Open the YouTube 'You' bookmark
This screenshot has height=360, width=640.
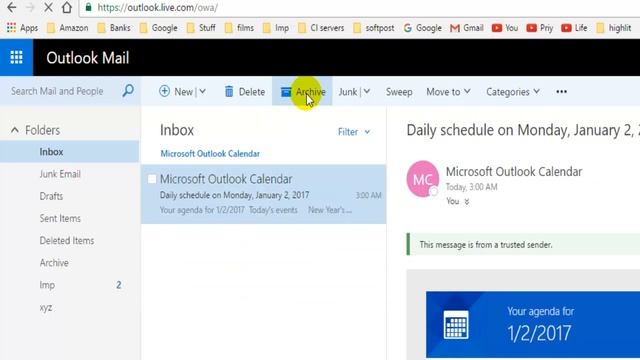tap(505, 28)
